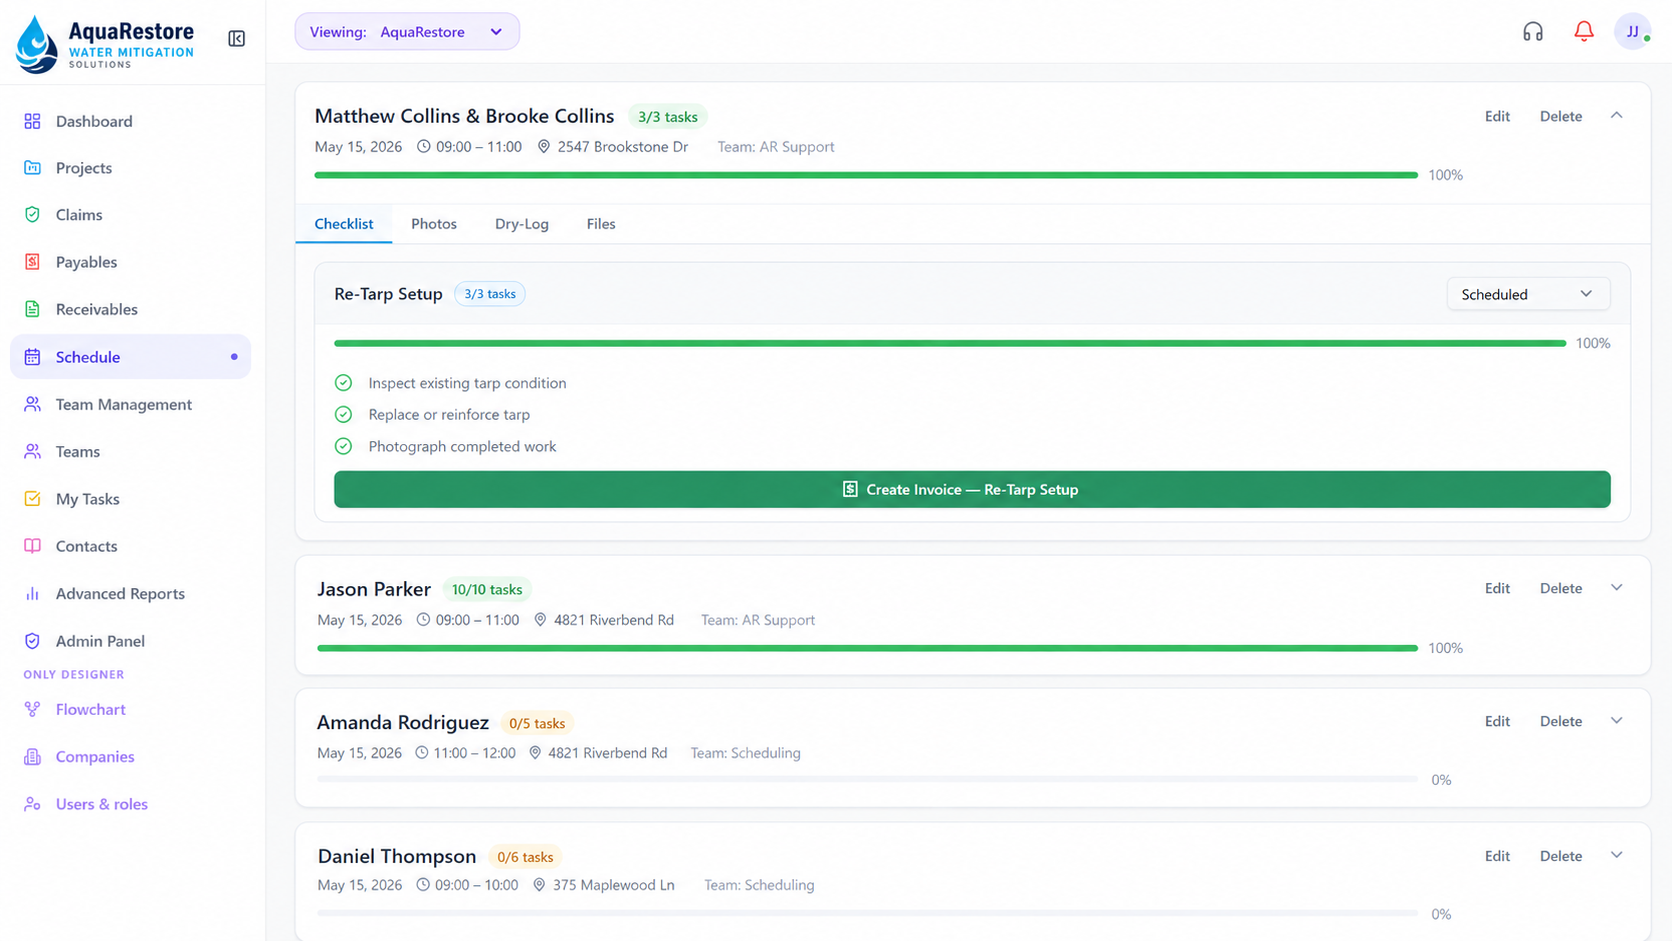Viewport: 1672px width, 941px height.
Task: Click the My Tasks checkbox icon
Action: coord(32,499)
